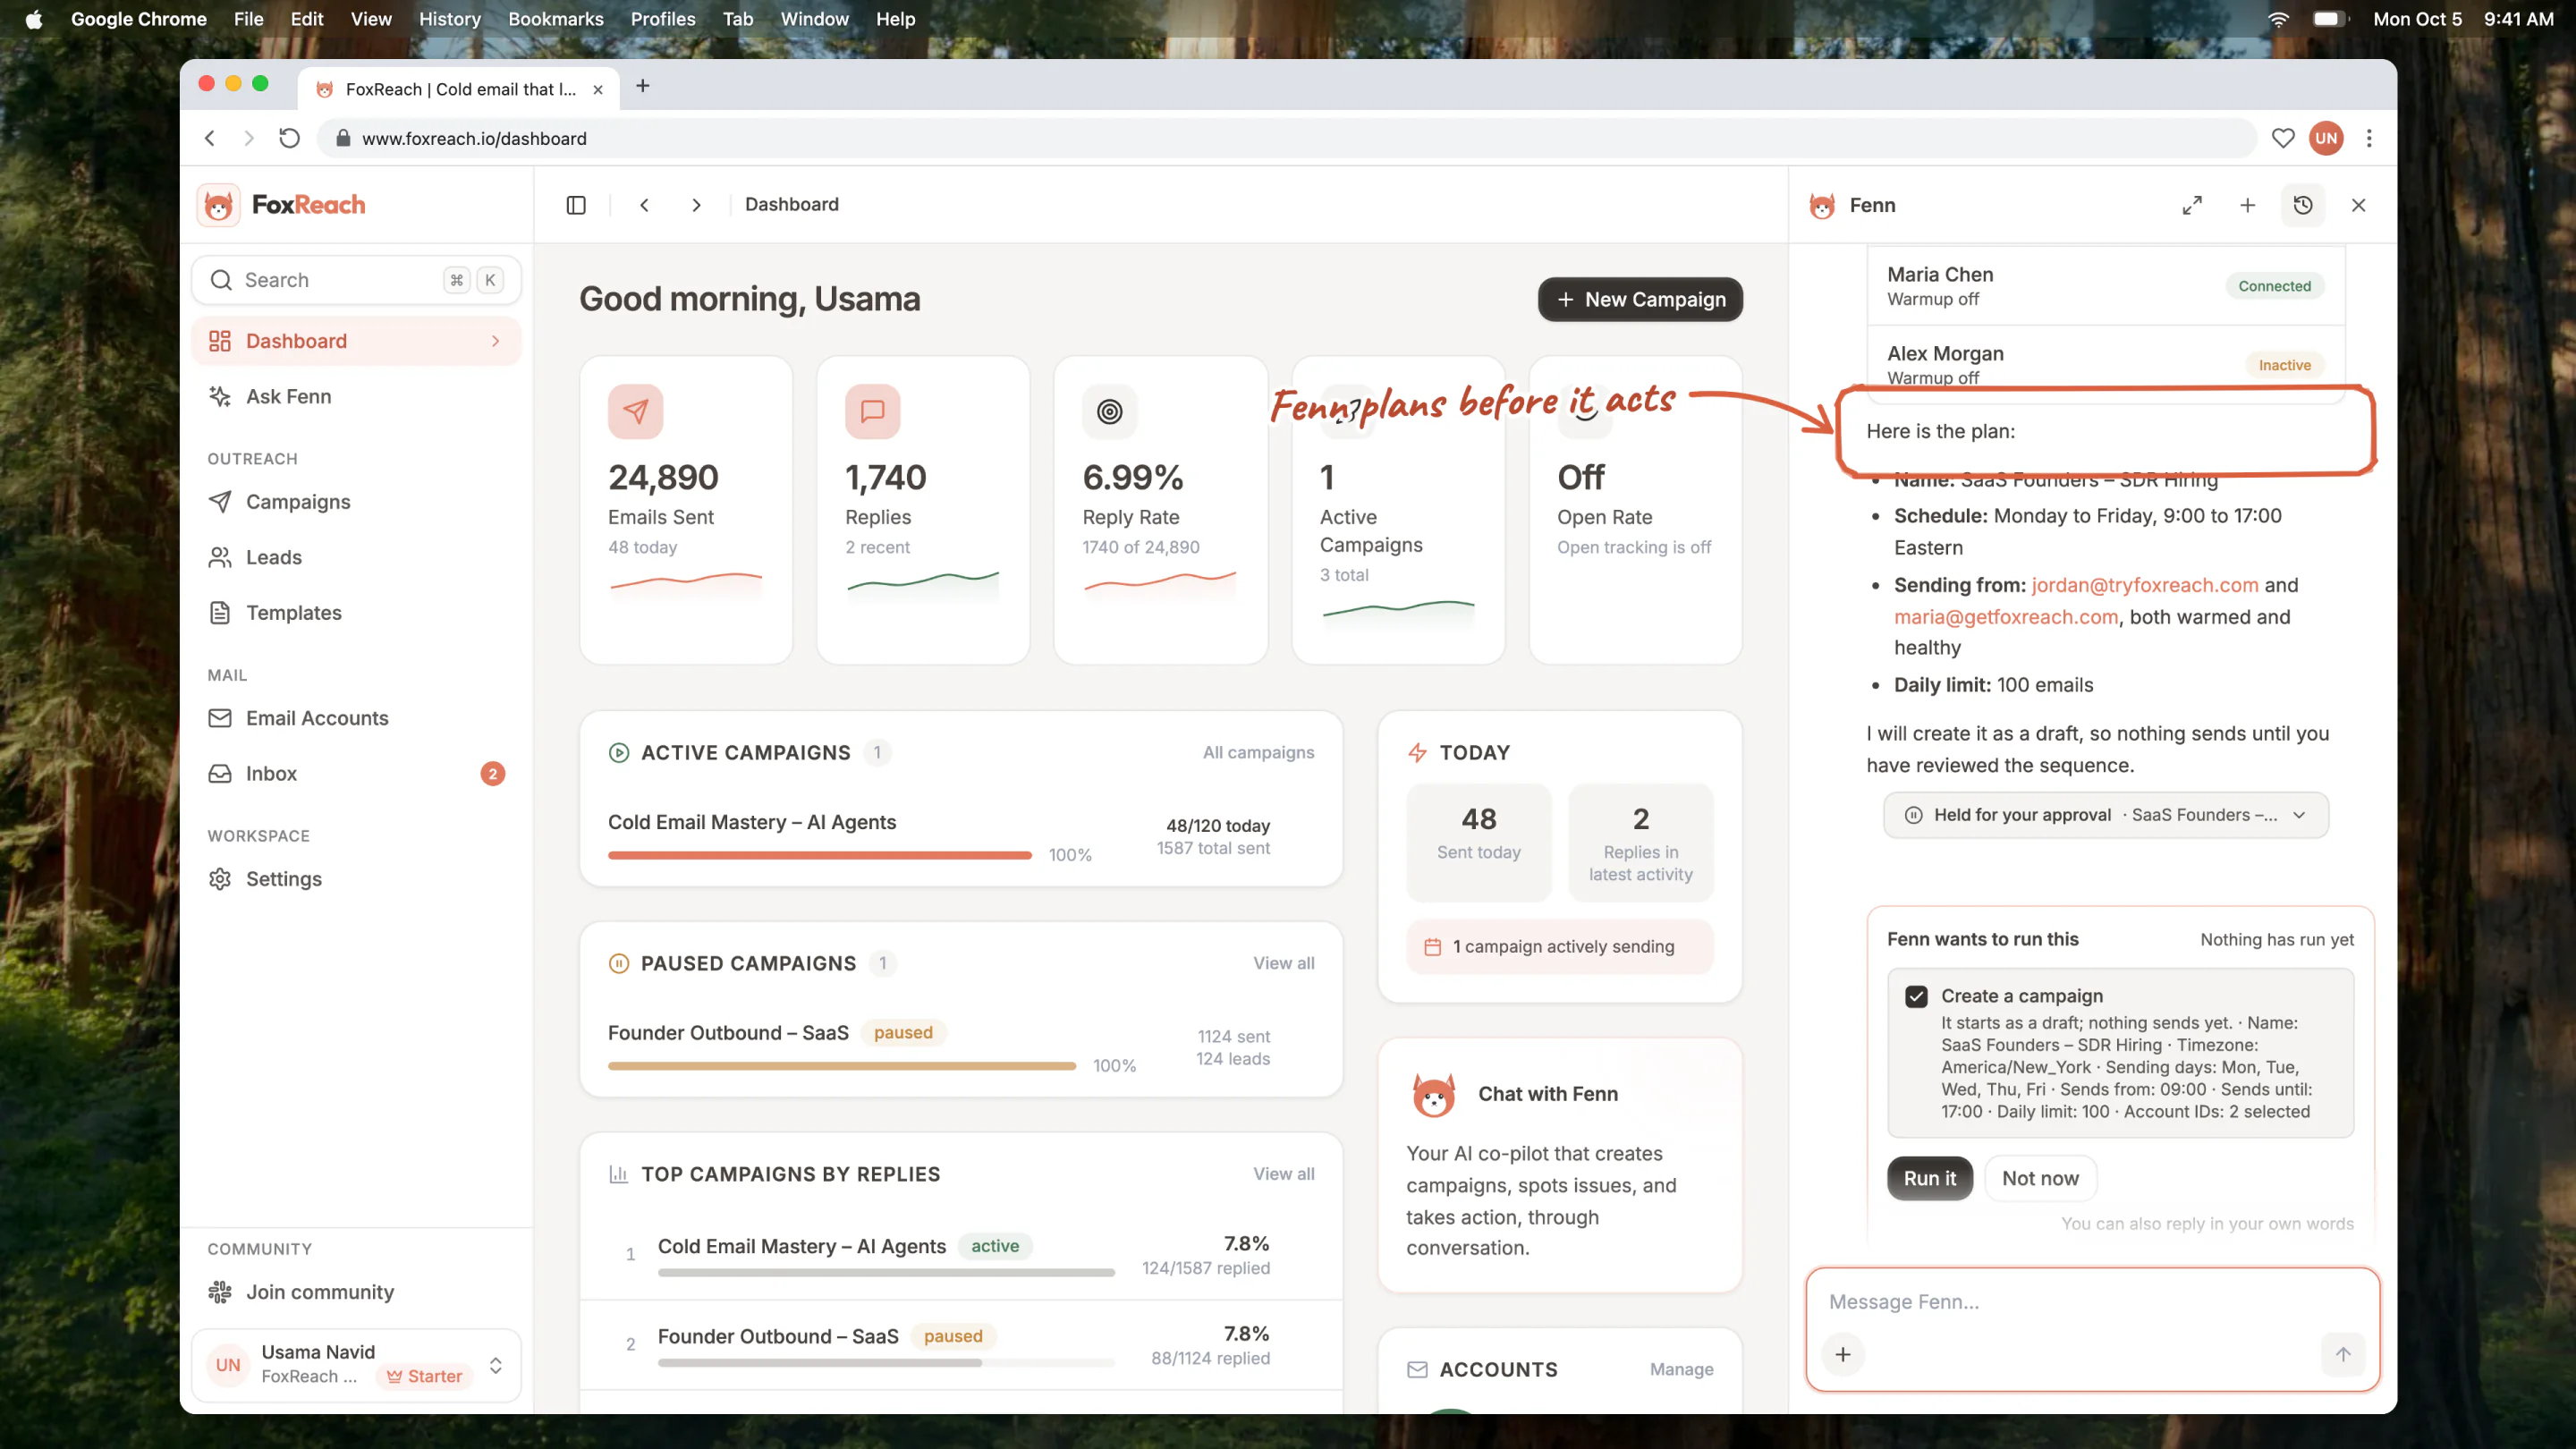Open the Bookmarks menu in menu bar

pos(555,19)
